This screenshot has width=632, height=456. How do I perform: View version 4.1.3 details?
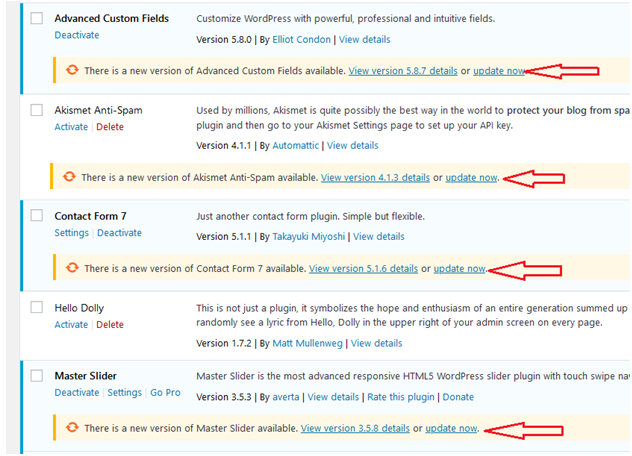[376, 177]
